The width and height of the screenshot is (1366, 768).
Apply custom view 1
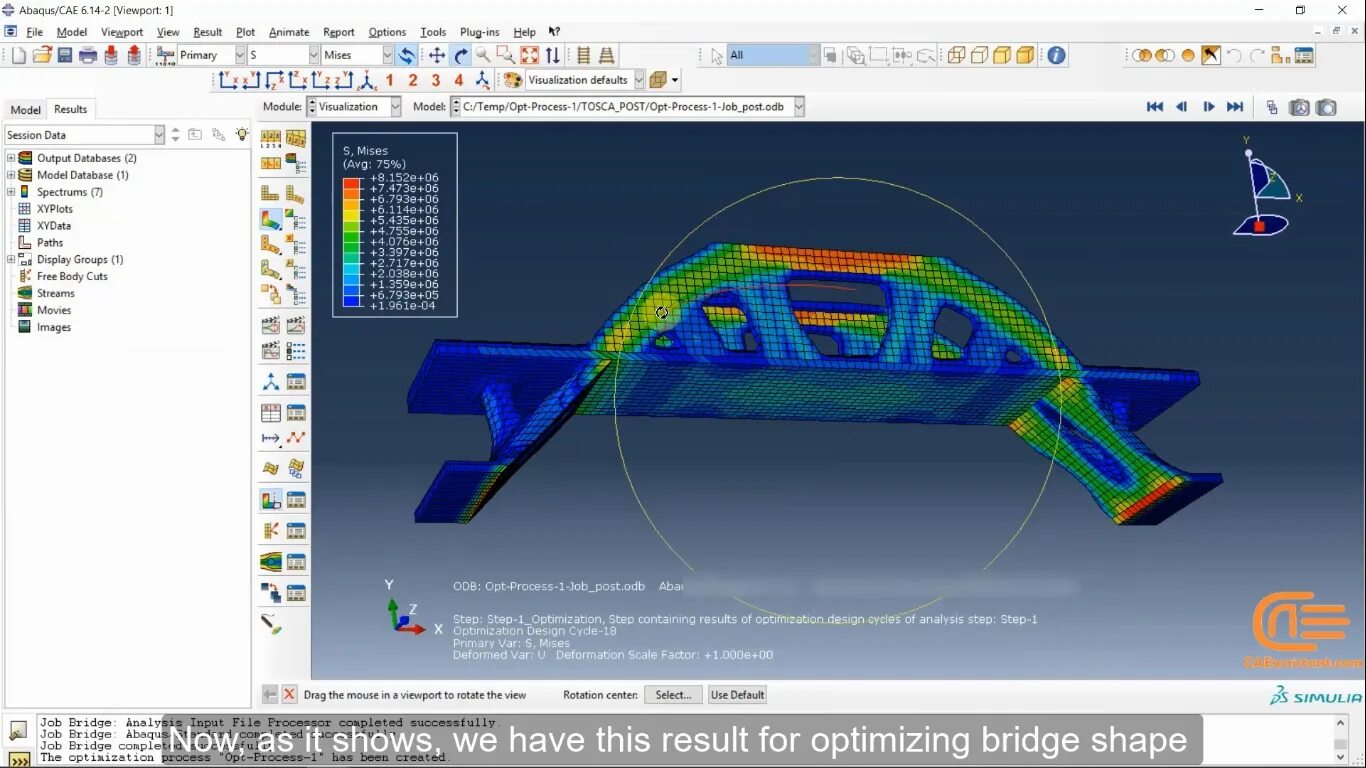coord(389,80)
